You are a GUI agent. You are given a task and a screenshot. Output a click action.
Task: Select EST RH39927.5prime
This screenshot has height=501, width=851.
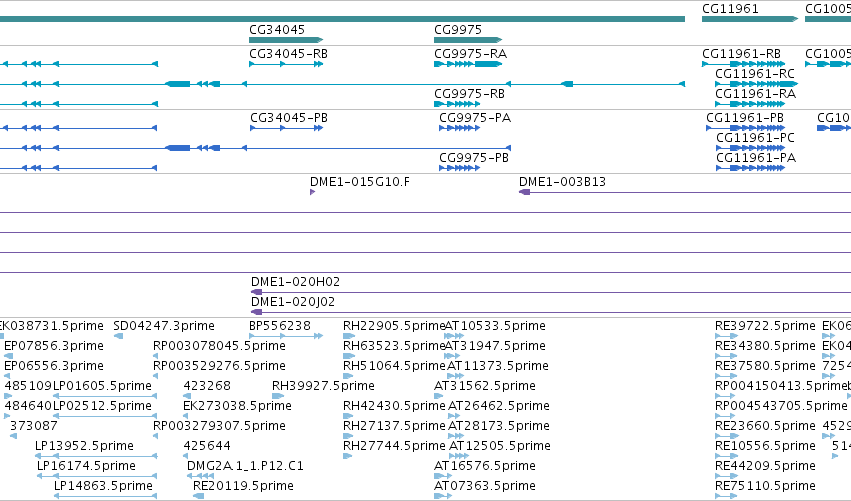pos(323,386)
